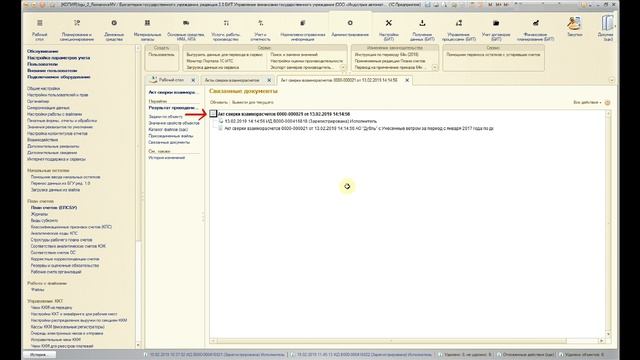Screen dimensions: 640x360
Task: Open Интернет-поддержка и сервисы link
Action: pos(56,159)
